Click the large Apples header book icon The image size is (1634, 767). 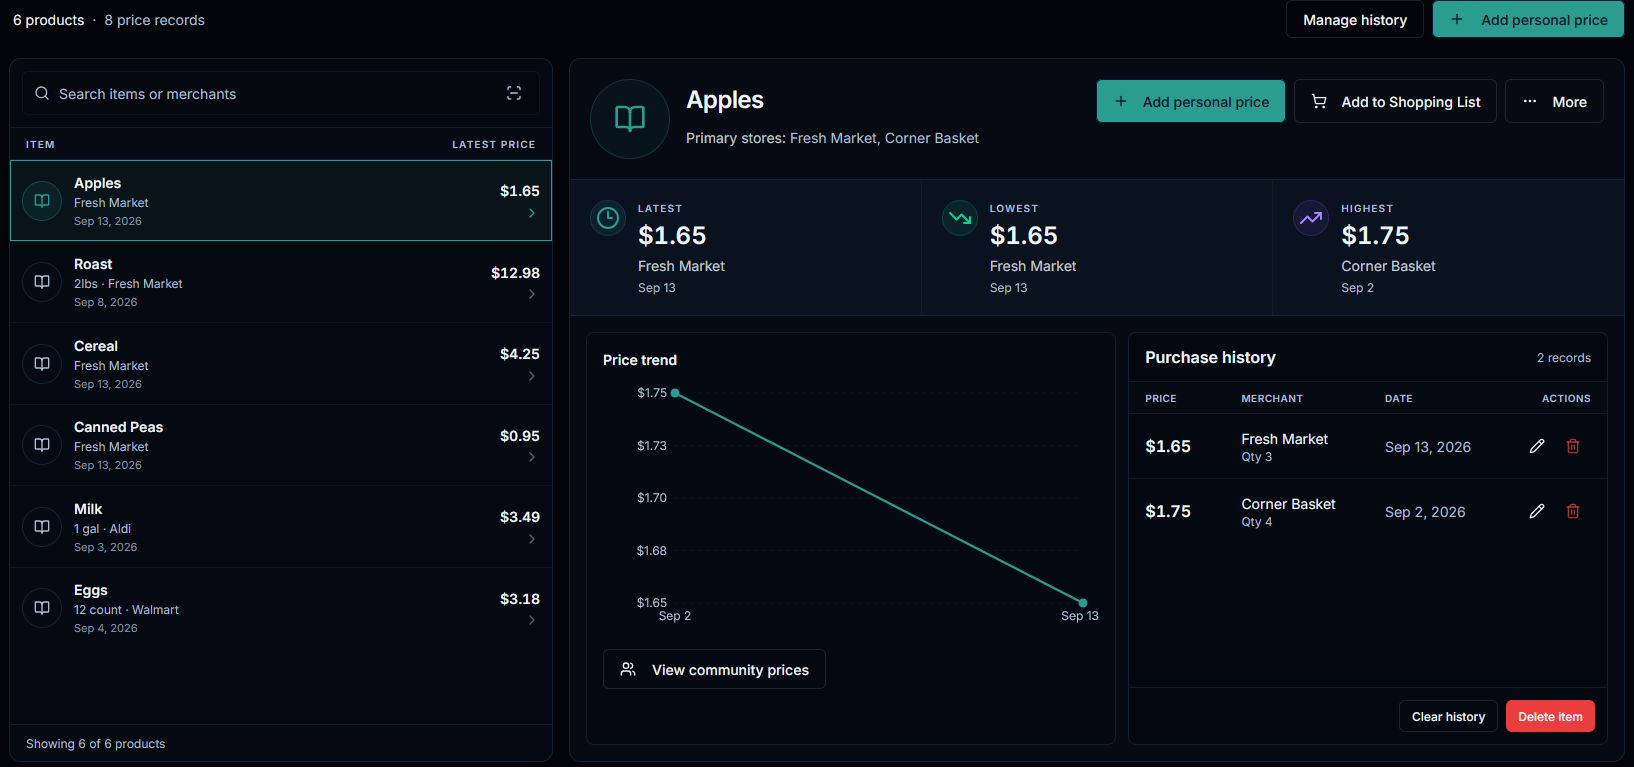630,119
